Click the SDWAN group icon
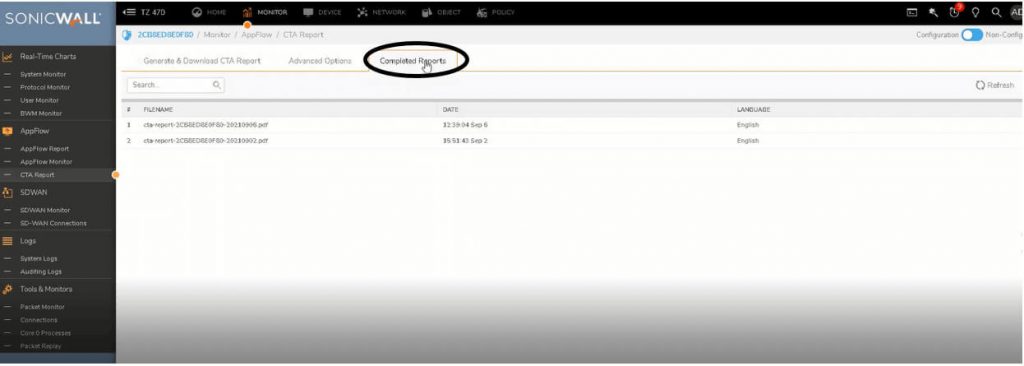Image resolution: width=1024 pixels, height=366 pixels. [7, 193]
